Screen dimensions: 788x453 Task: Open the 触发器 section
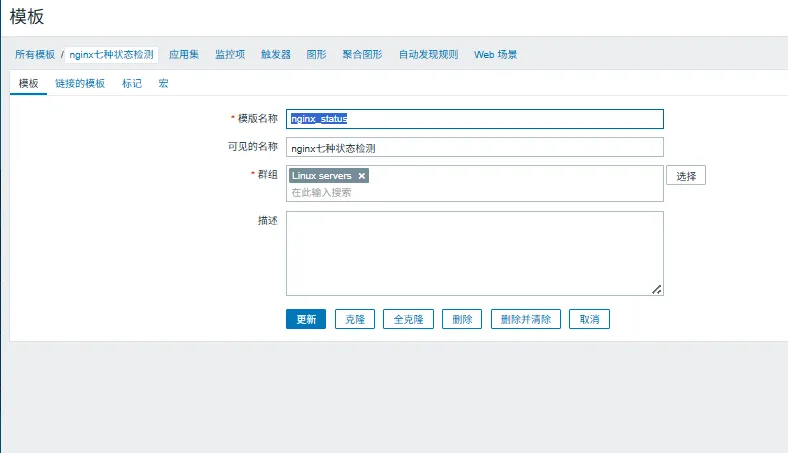pos(276,54)
